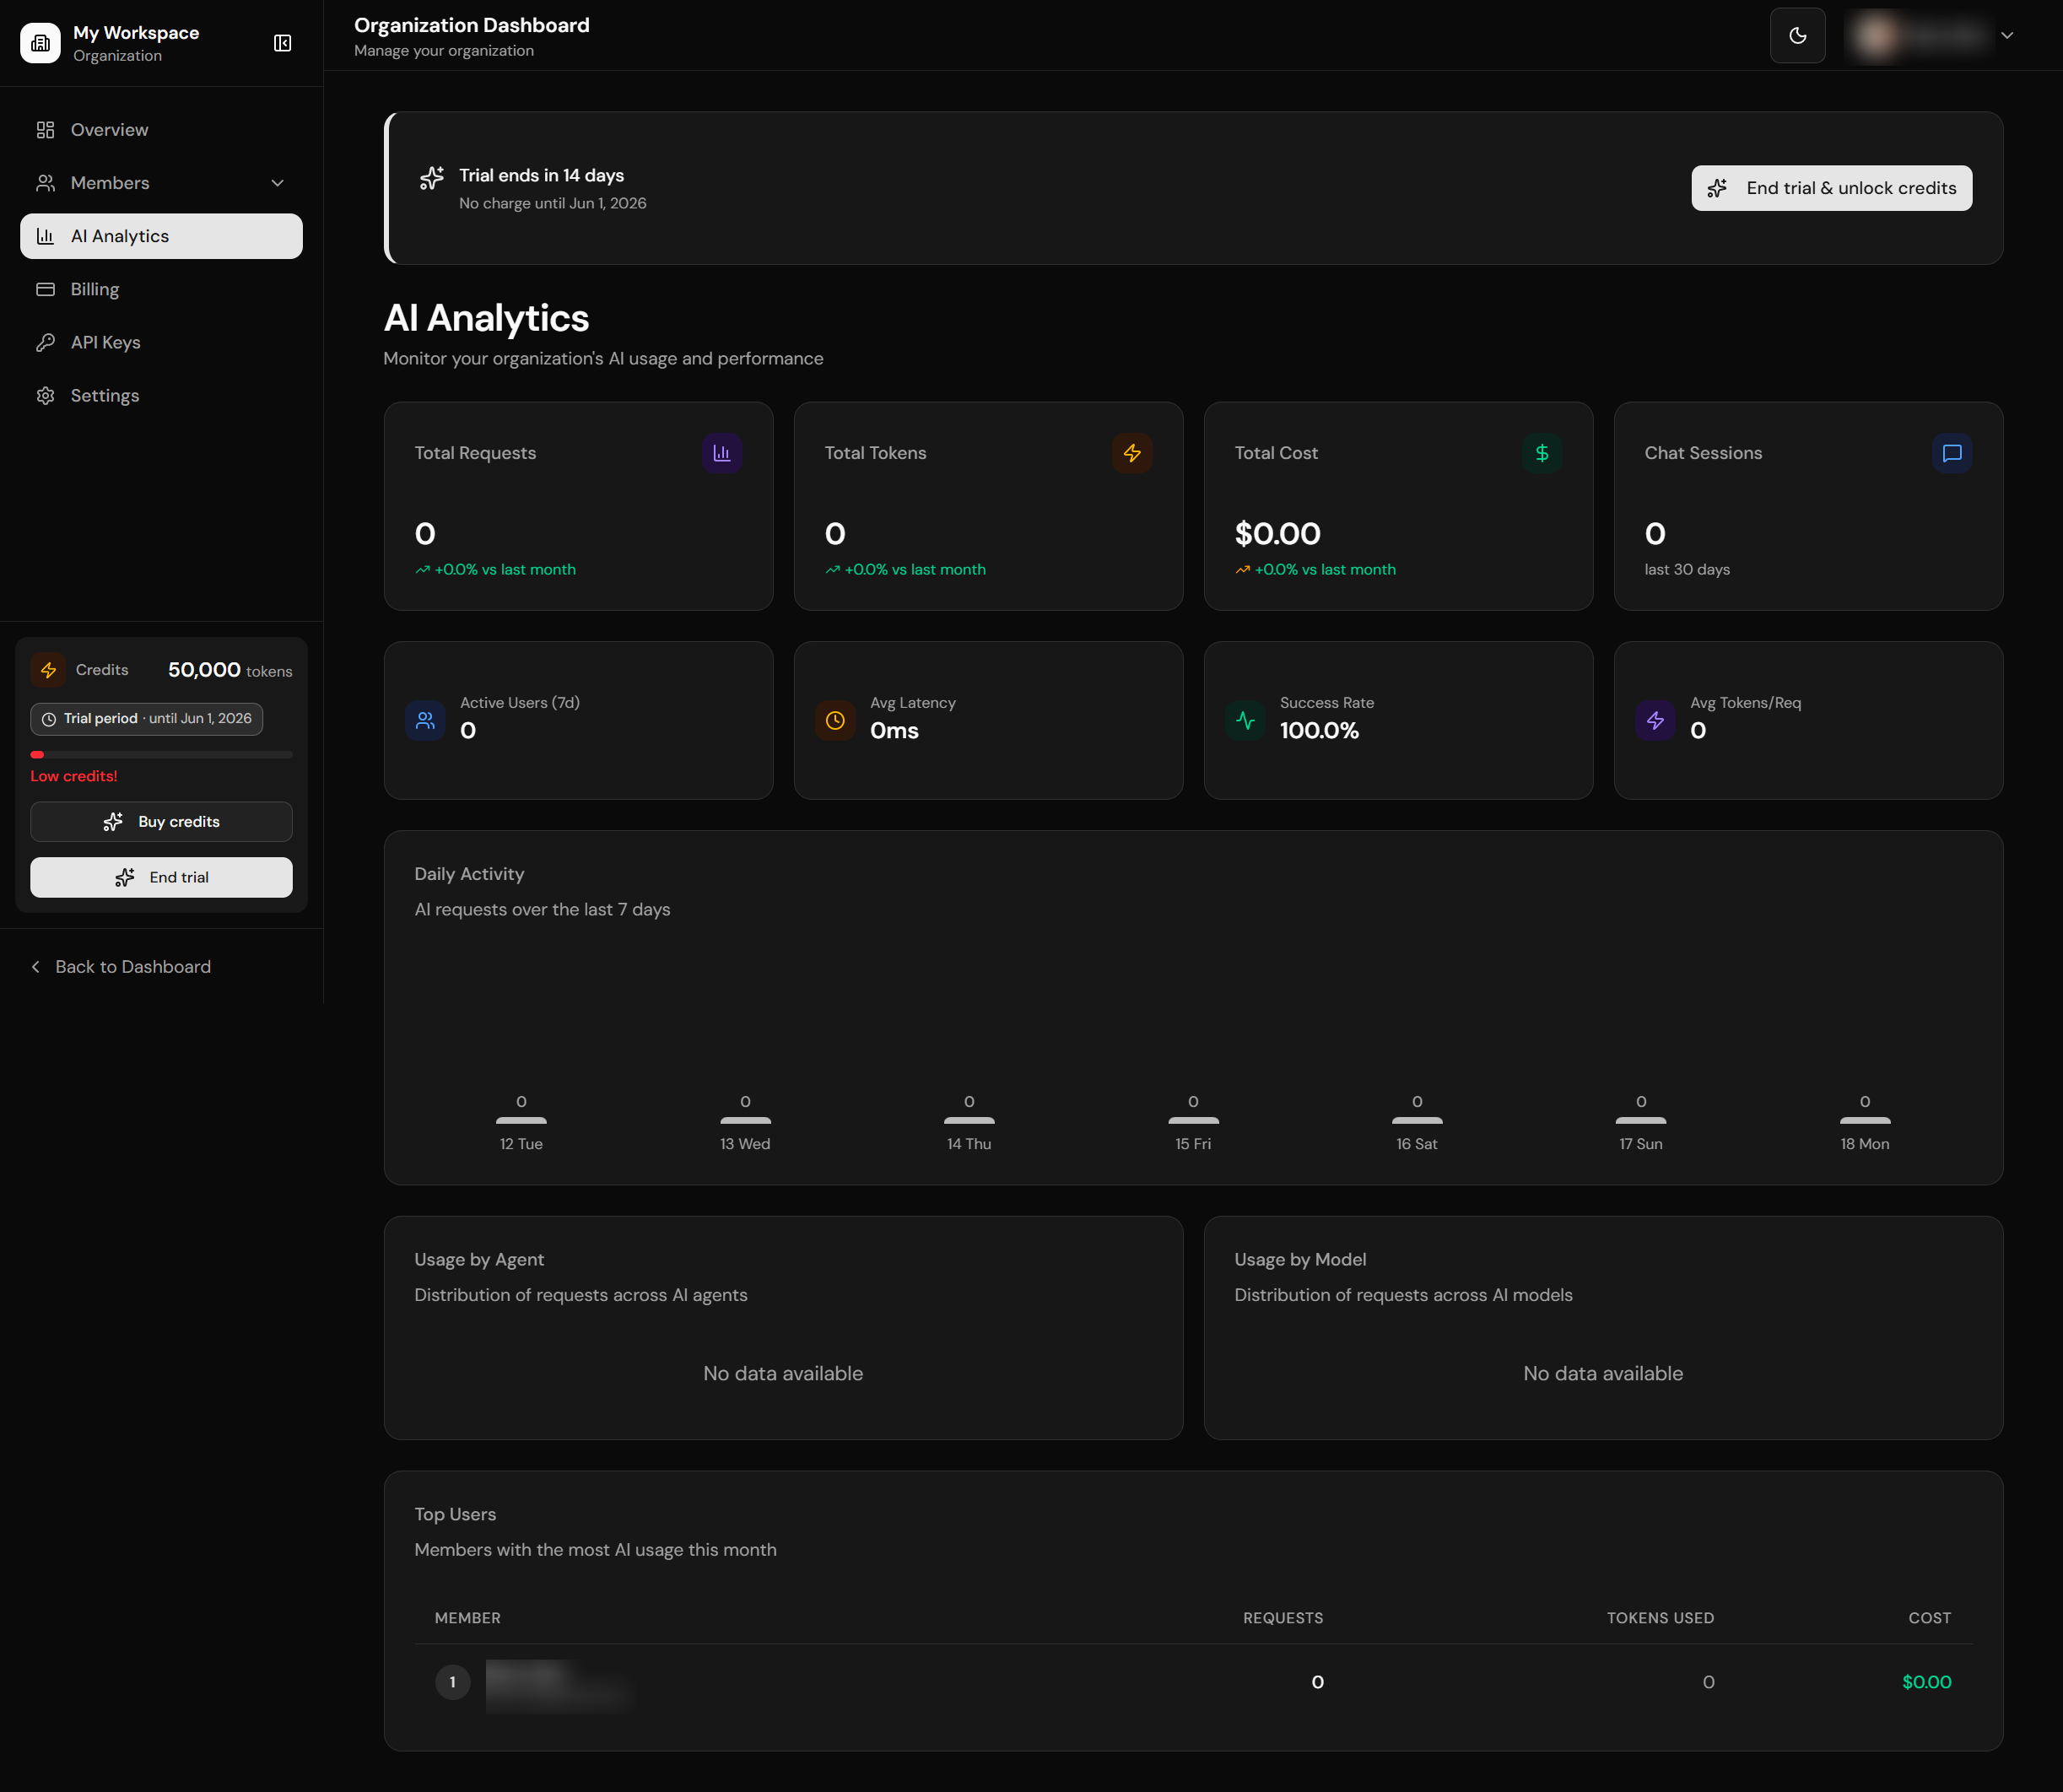2063x1792 pixels.
Task: Click the 15 Fri bar in Daily Activity
Action: pos(1193,1120)
